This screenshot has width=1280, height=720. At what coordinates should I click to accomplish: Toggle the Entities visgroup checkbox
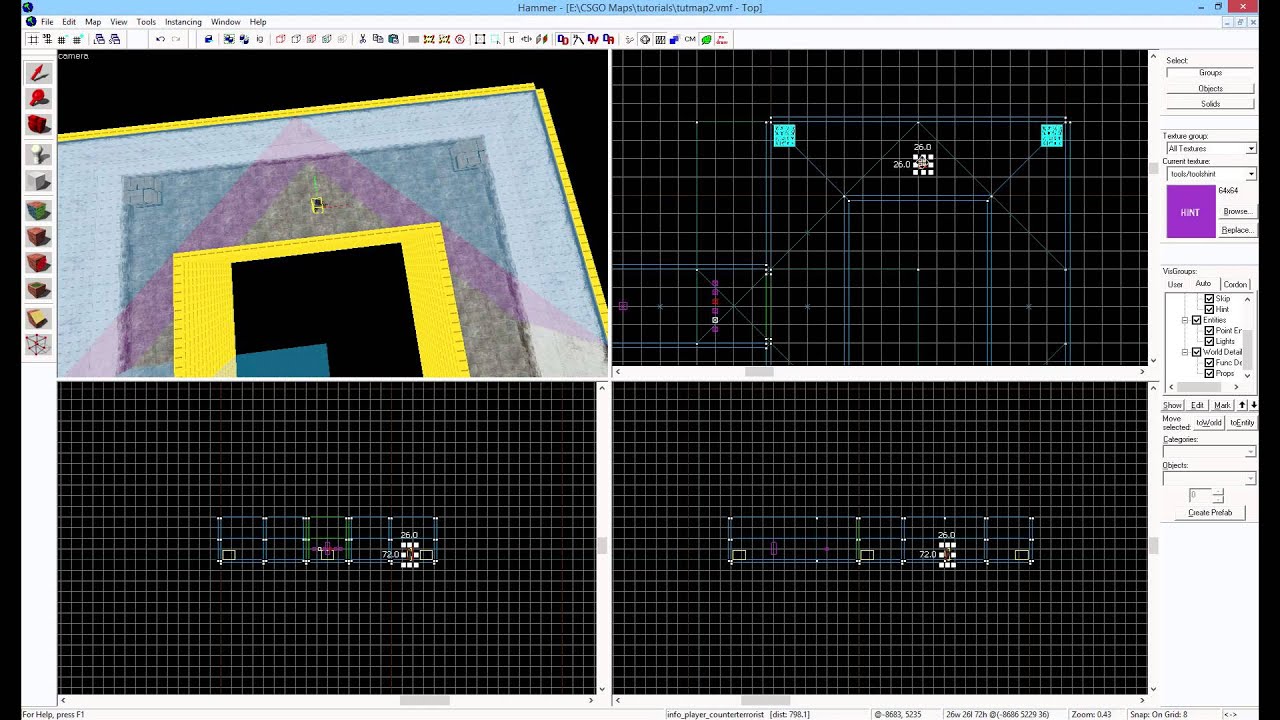click(1197, 320)
